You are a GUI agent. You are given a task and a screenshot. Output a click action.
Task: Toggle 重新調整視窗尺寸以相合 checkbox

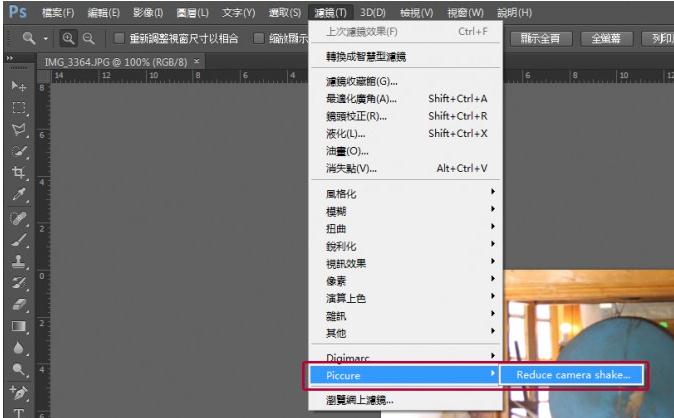(119, 39)
